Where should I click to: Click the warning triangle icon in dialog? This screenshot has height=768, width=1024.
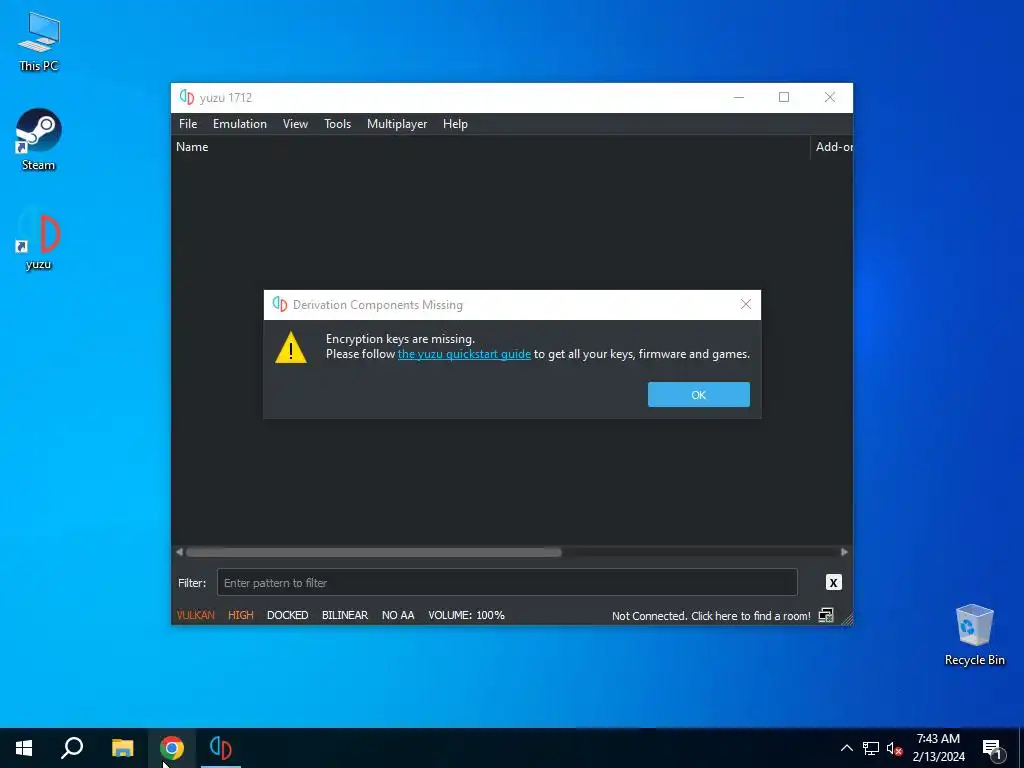pos(291,347)
